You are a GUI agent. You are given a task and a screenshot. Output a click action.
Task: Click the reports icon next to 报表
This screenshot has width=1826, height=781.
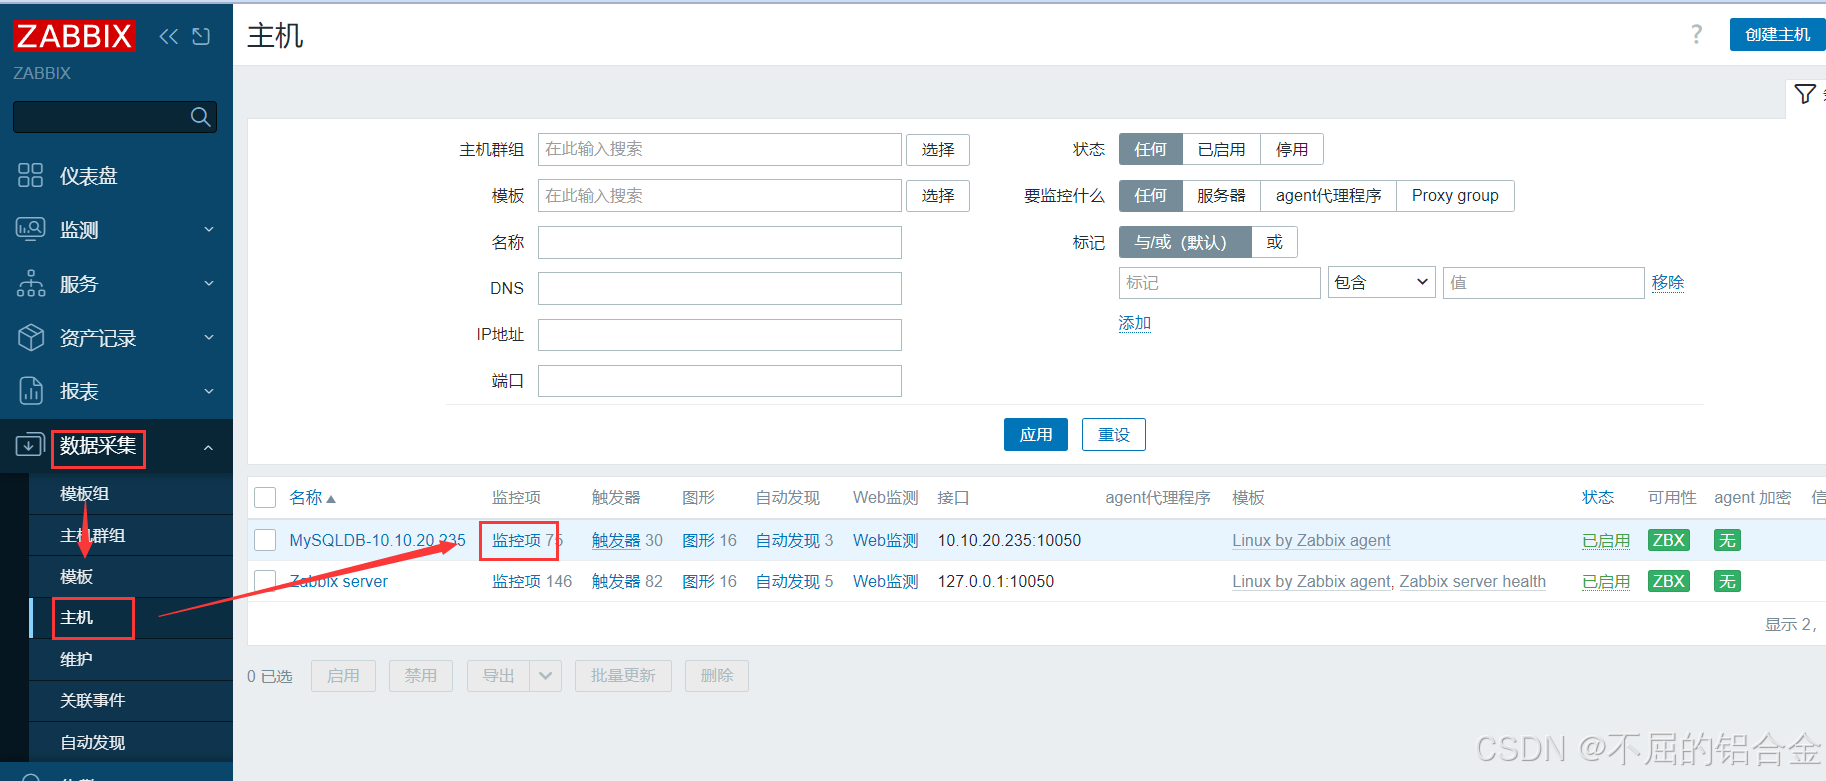coord(31,391)
